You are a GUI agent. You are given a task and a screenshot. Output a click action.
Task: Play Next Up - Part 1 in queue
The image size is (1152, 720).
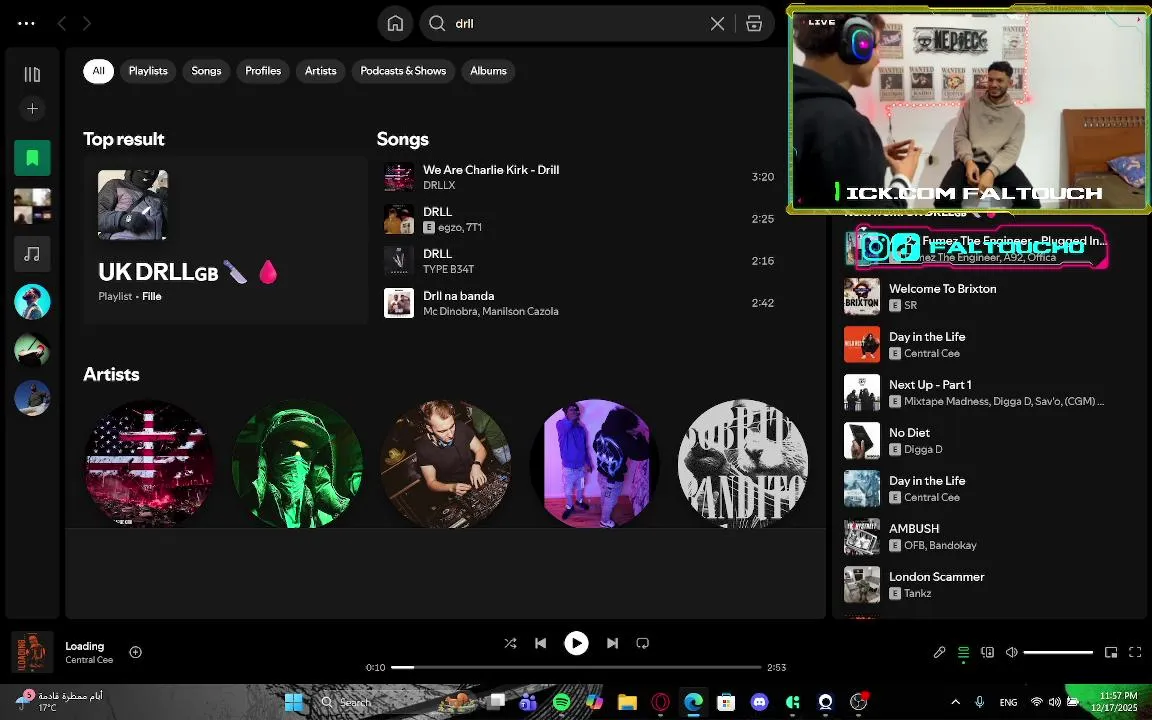[992, 393]
